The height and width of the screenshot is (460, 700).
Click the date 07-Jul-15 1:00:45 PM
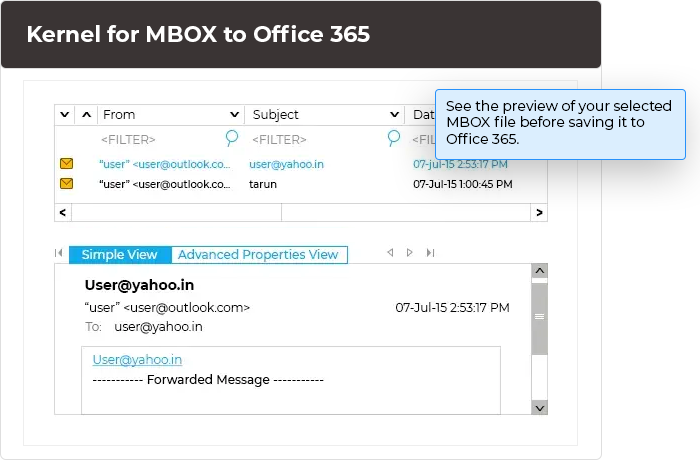[x=462, y=184]
